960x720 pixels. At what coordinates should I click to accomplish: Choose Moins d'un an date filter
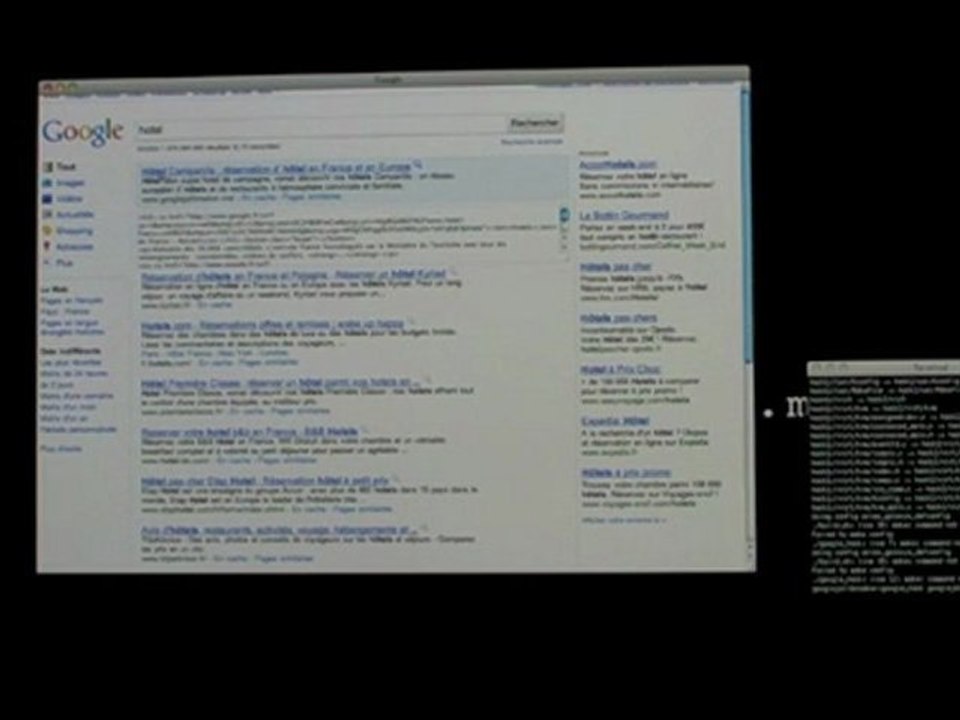pos(64,419)
